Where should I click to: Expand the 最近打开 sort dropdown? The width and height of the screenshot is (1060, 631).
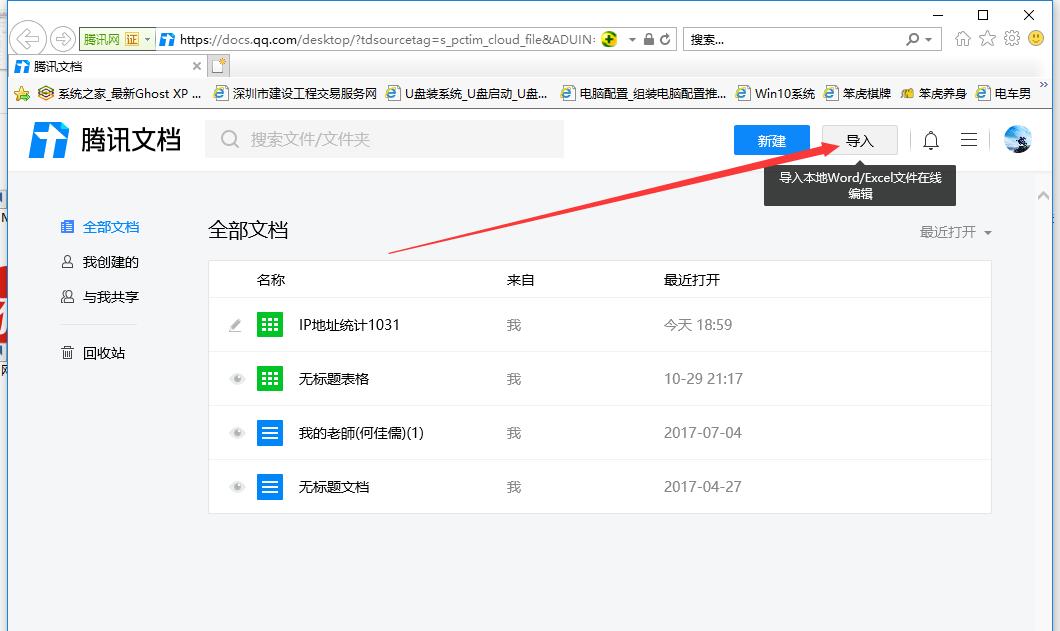pyautogui.click(x=956, y=232)
